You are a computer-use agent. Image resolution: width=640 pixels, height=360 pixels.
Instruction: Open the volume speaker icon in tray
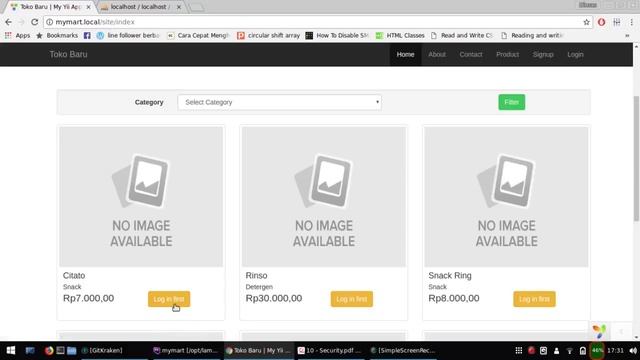[x=633, y=350]
